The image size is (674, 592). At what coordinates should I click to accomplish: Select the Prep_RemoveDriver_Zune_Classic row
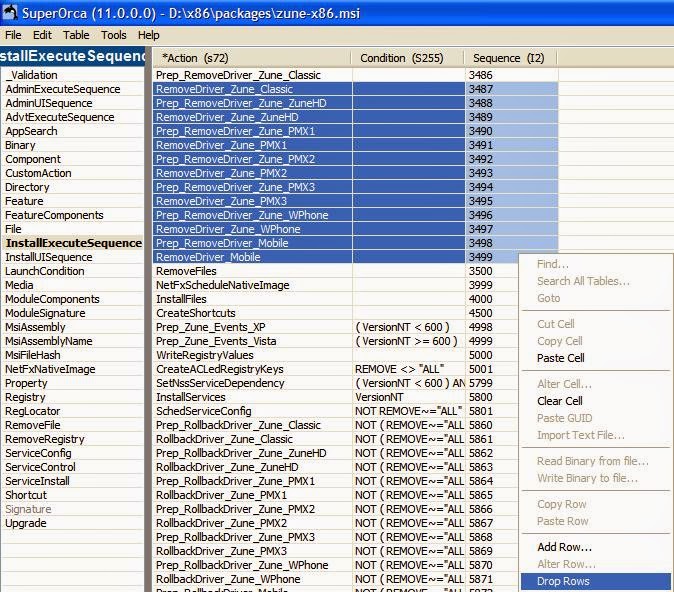coord(252,75)
